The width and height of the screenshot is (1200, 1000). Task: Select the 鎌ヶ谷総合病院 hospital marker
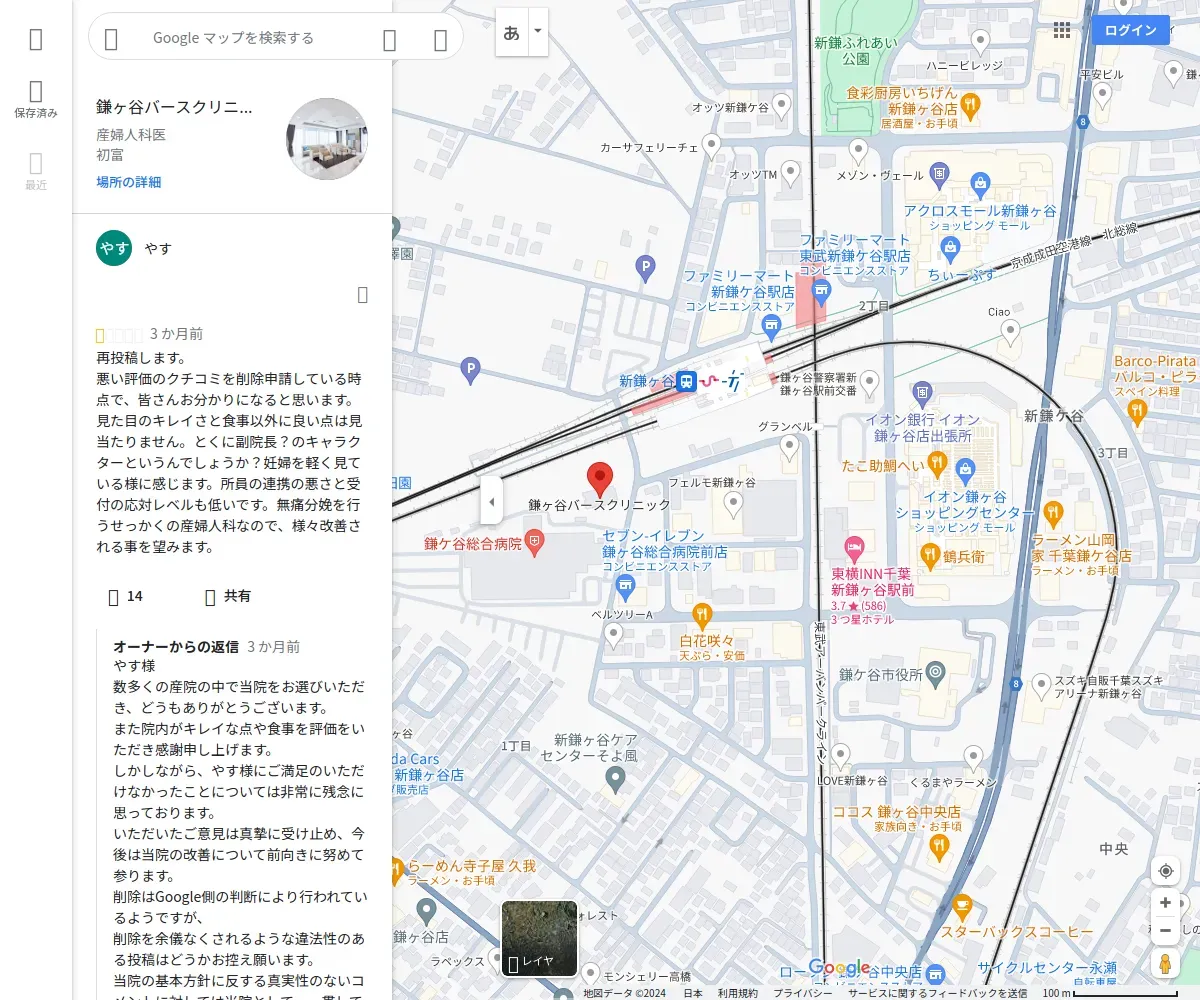(x=535, y=544)
